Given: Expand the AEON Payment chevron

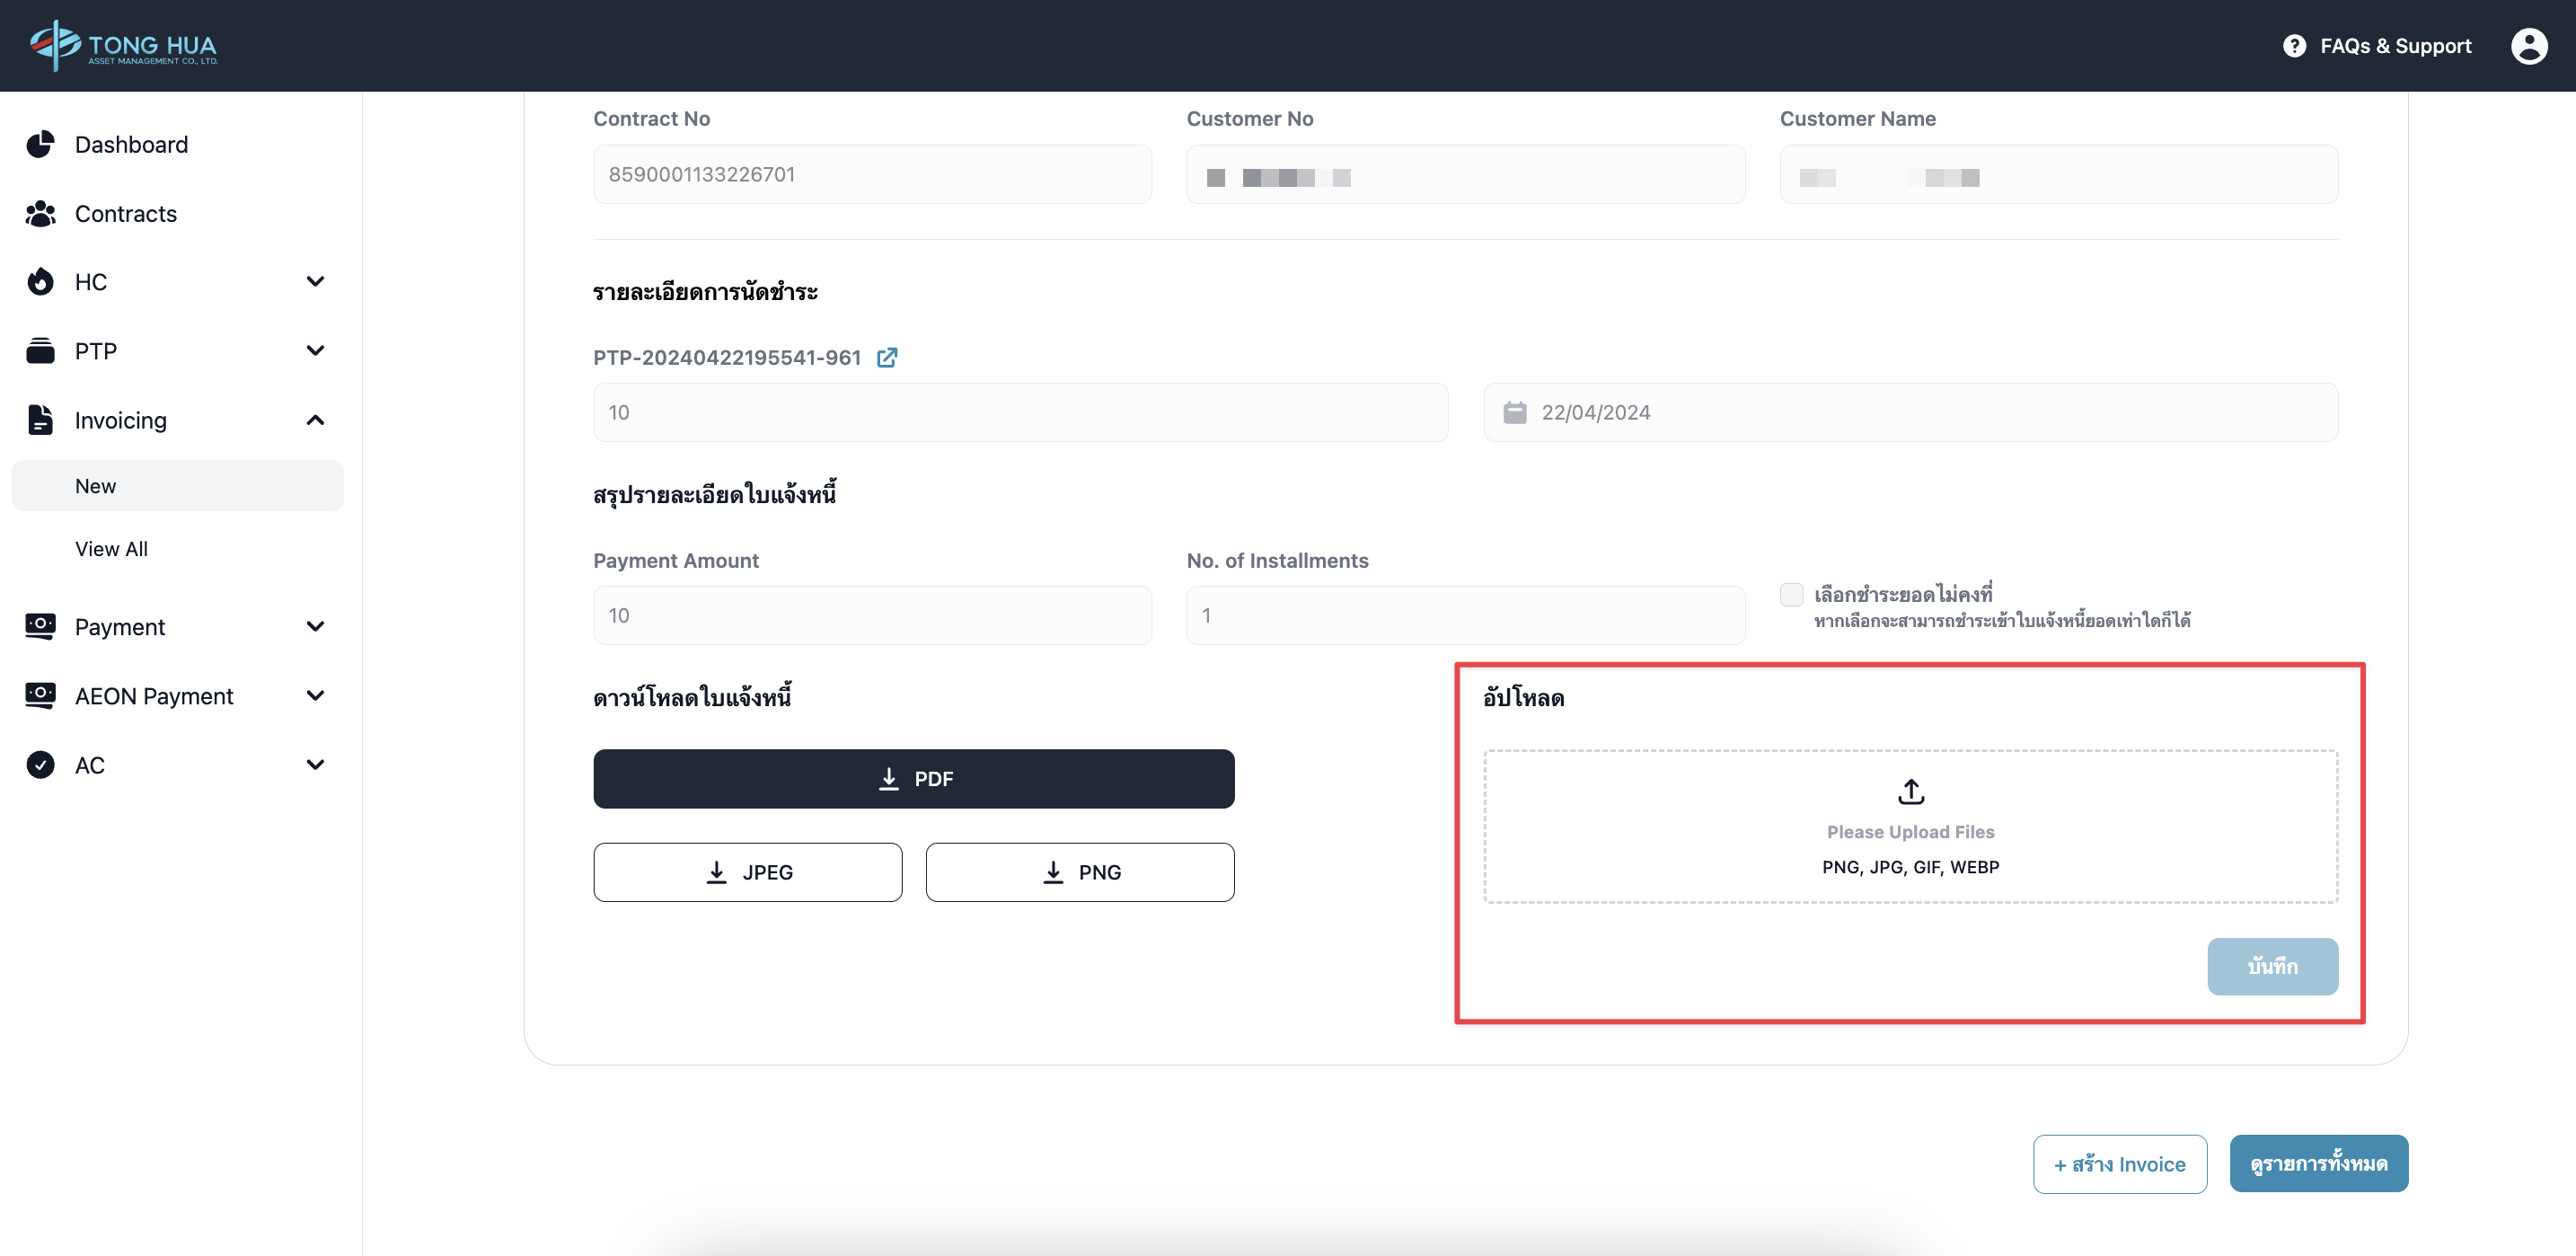Looking at the screenshot, I should pos(315,696).
